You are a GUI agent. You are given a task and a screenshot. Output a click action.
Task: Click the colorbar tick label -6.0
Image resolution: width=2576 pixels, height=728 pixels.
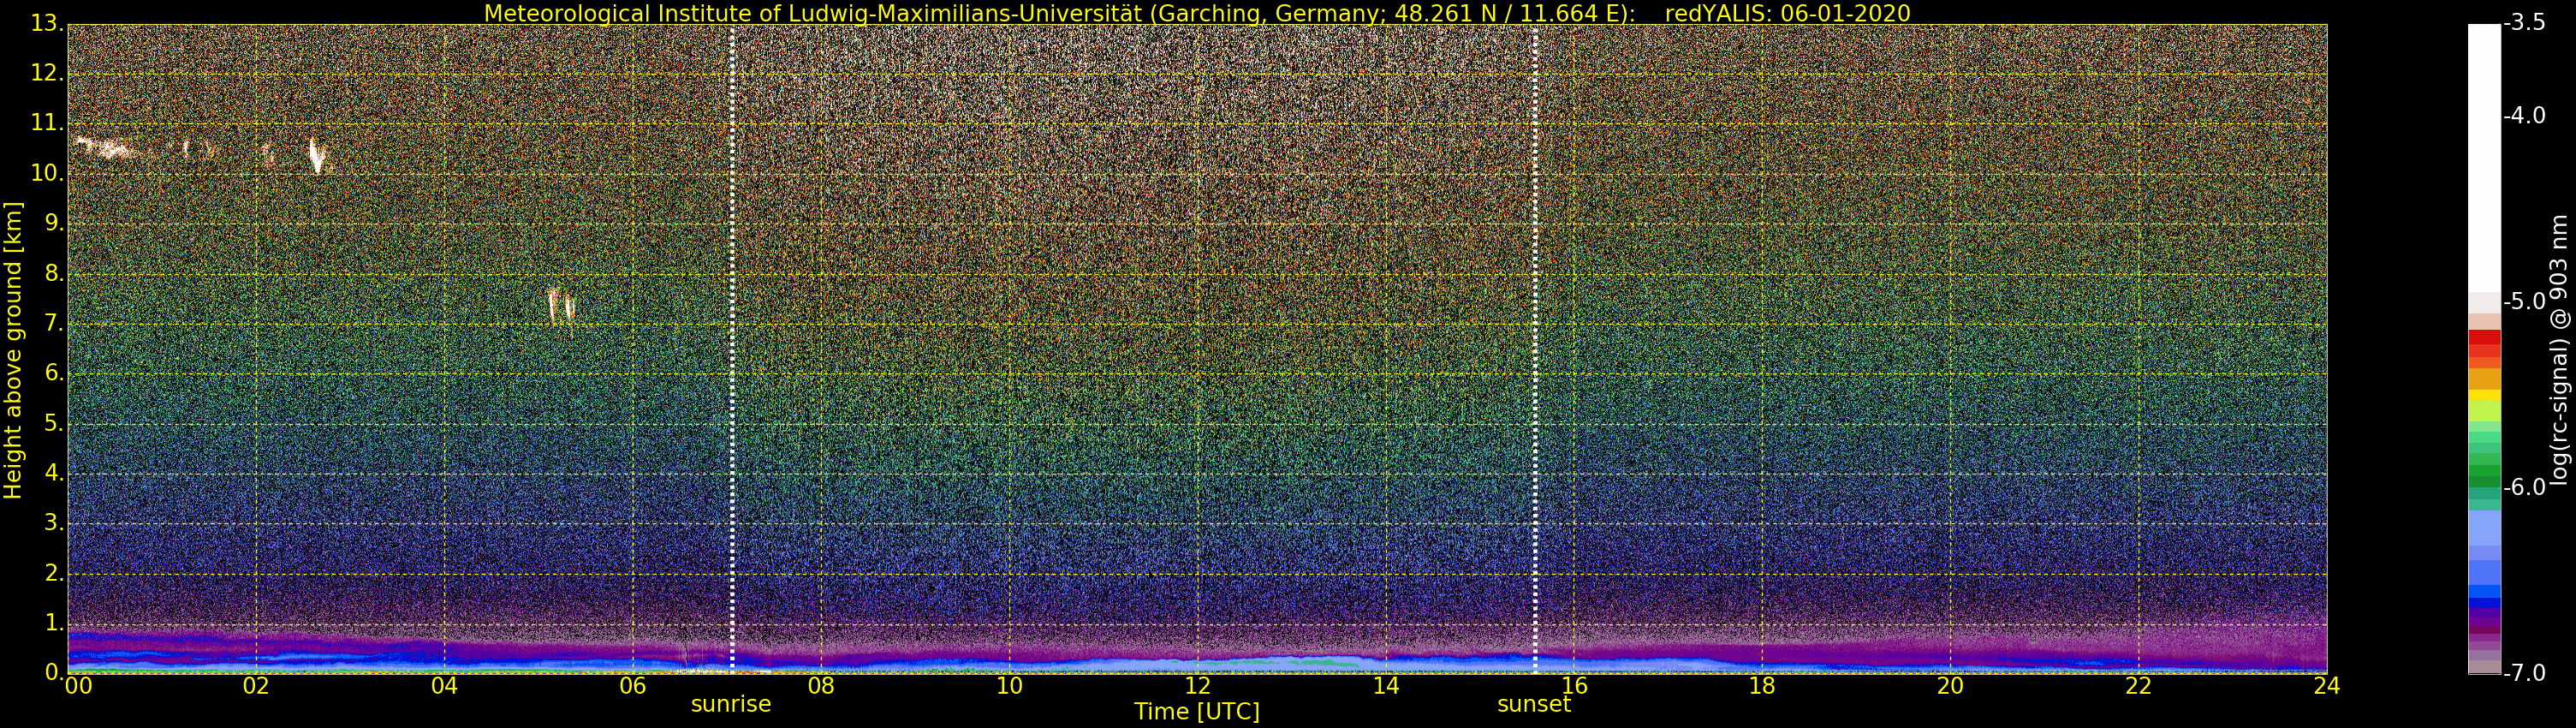[x=2525, y=488]
